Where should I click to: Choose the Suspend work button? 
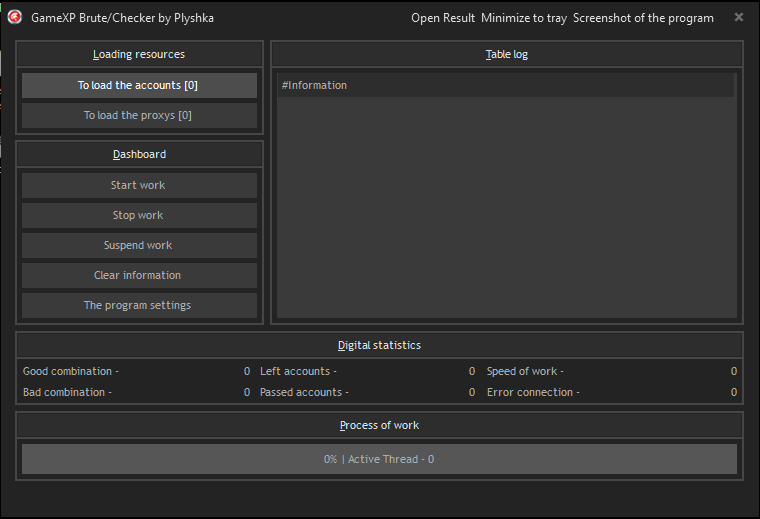[x=139, y=245]
